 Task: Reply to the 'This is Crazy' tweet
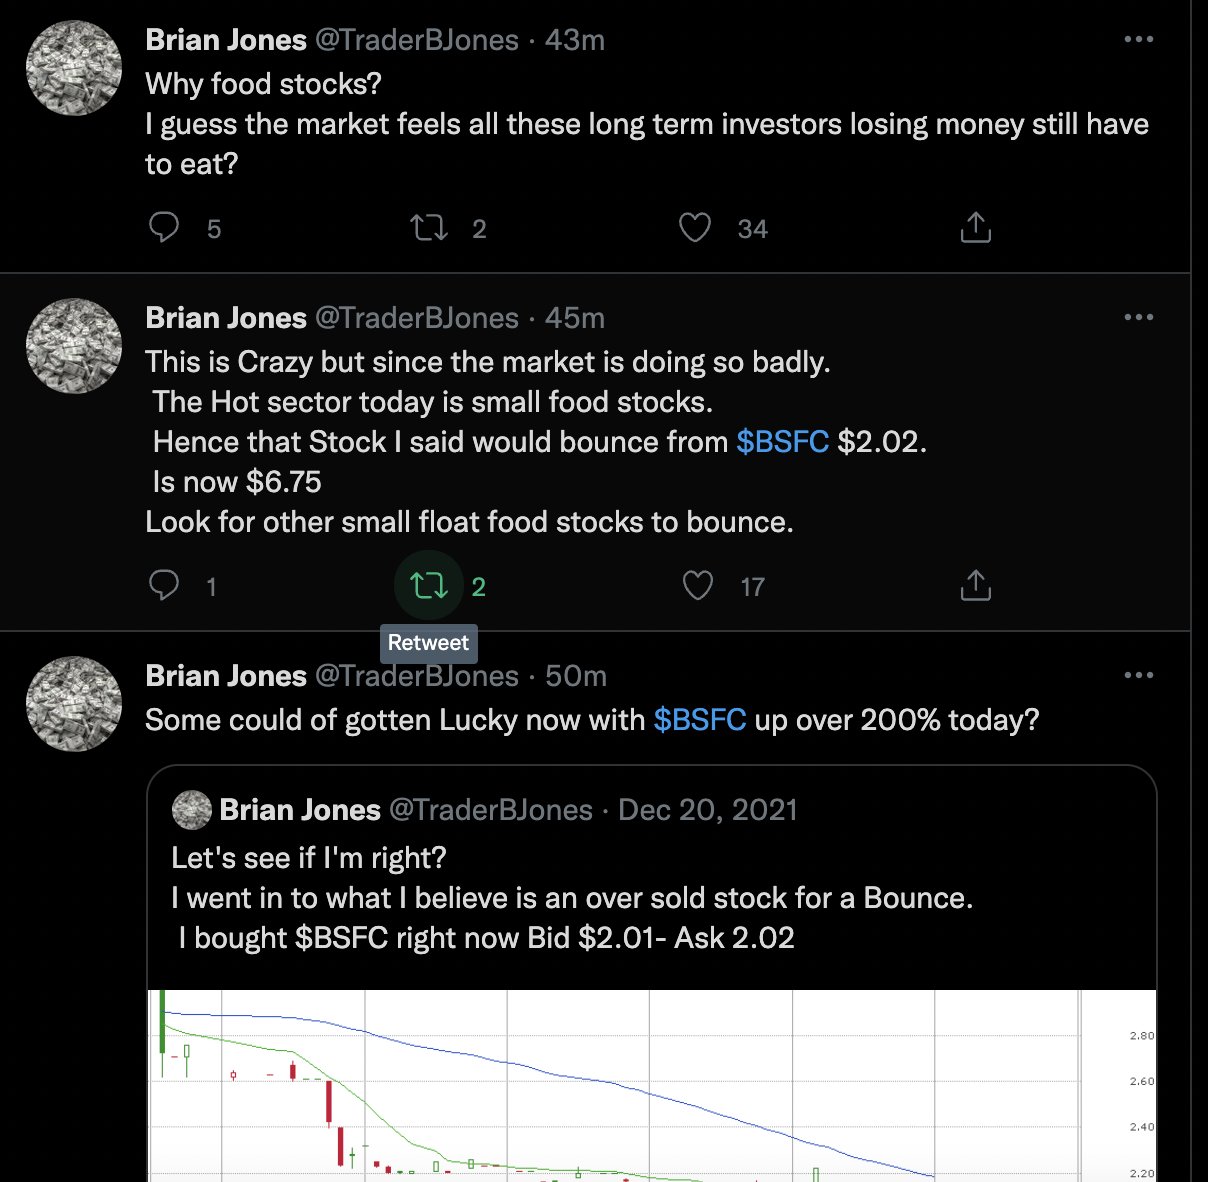(164, 585)
